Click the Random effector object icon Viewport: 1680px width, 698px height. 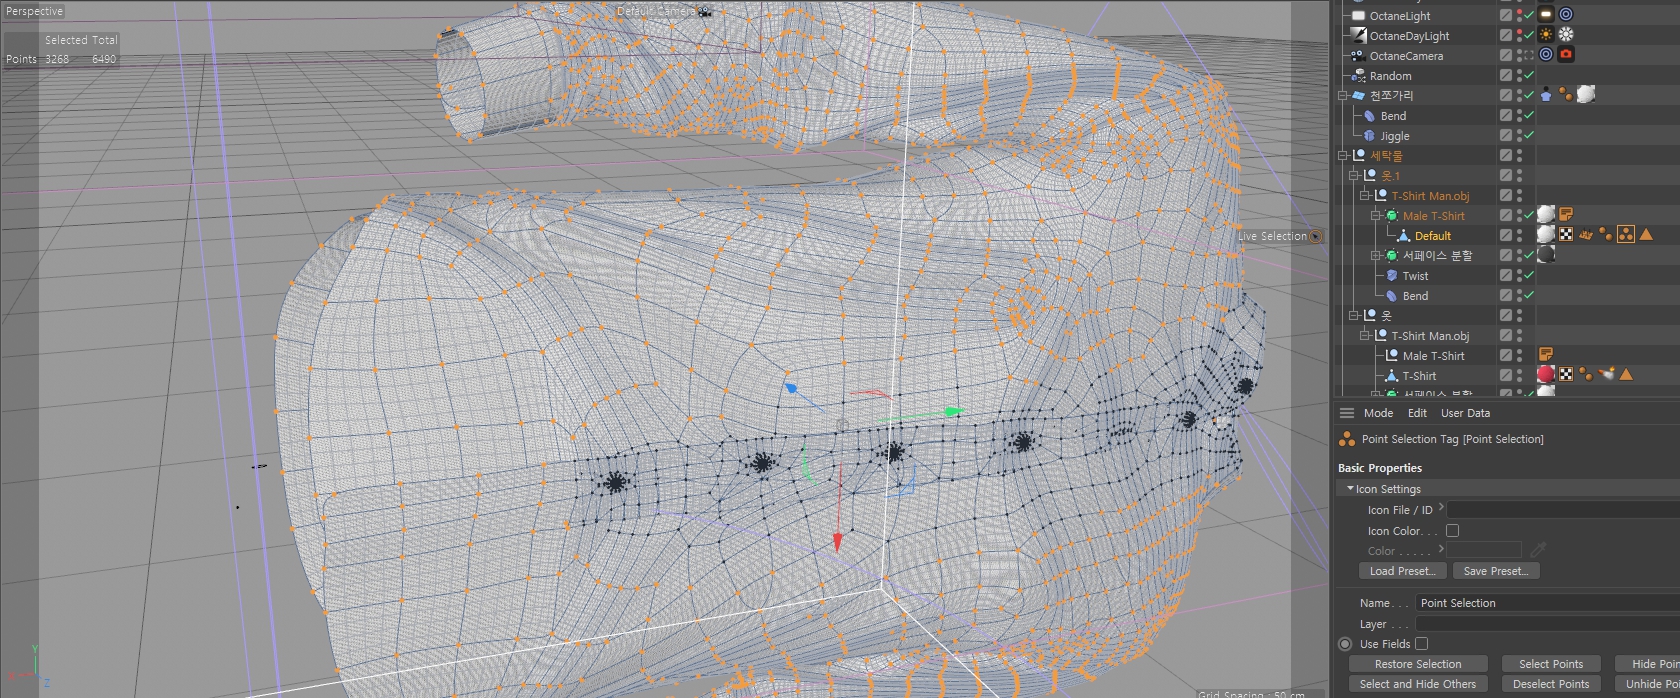[1358, 75]
